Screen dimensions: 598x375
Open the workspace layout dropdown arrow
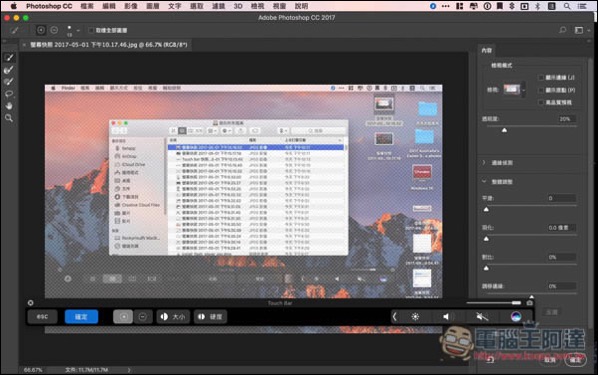pyautogui.click(x=589, y=31)
